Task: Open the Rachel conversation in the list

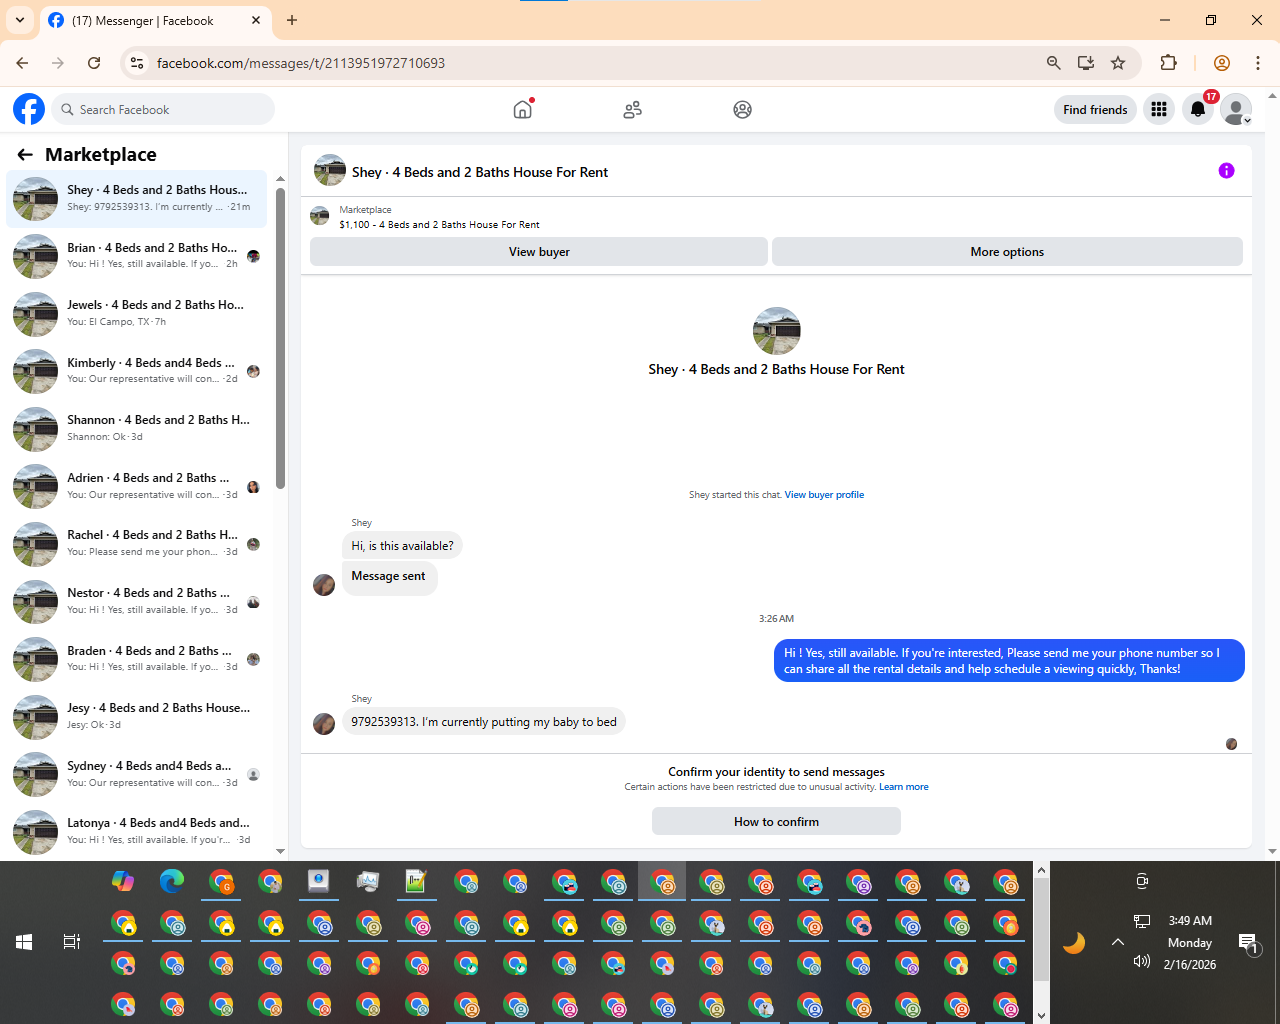Action: [x=137, y=544]
